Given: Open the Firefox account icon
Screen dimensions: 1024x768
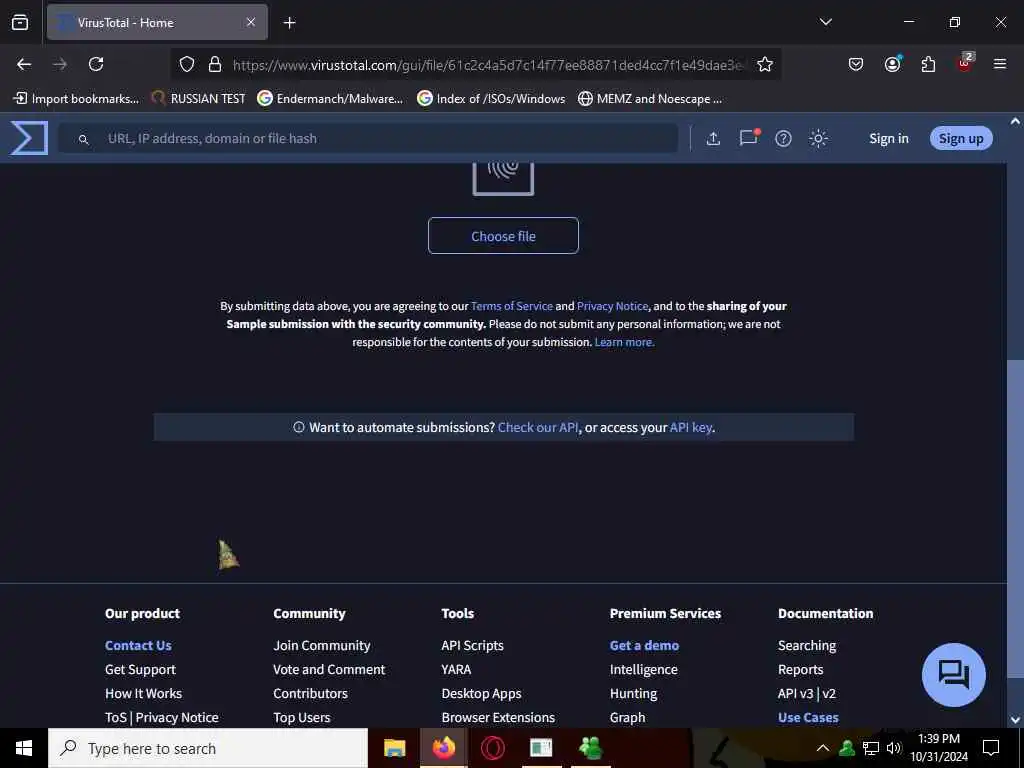Looking at the screenshot, I should tap(892, 64).
